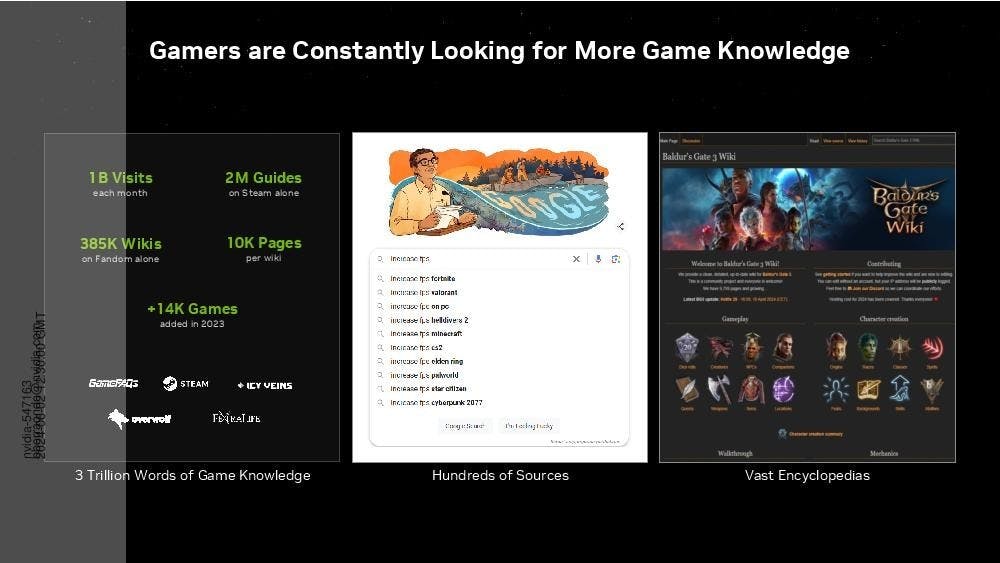The height and width of the screenshot is (563, 1000).
Task: Switch to the wiki Discussion tab
Action: click(x=691, y=141)
